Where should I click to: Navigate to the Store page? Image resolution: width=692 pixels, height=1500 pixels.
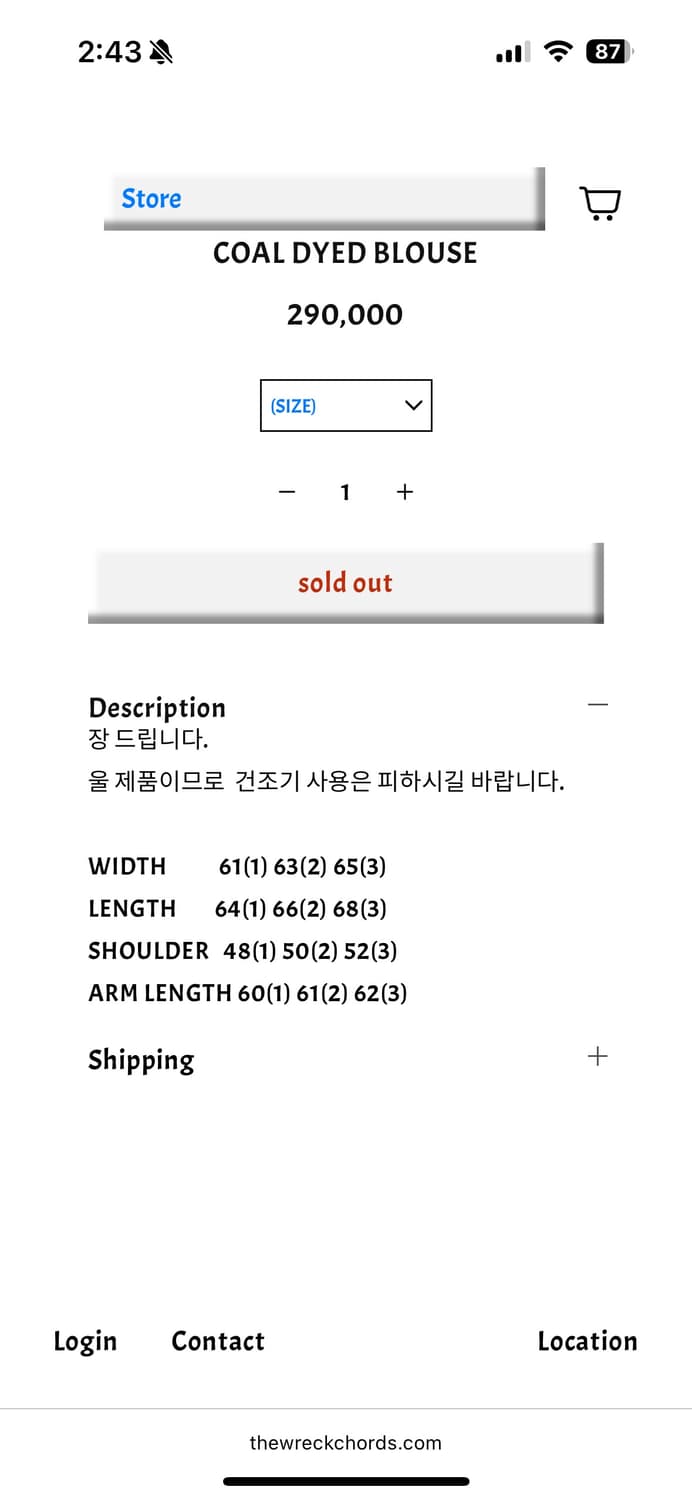[151, 198]
